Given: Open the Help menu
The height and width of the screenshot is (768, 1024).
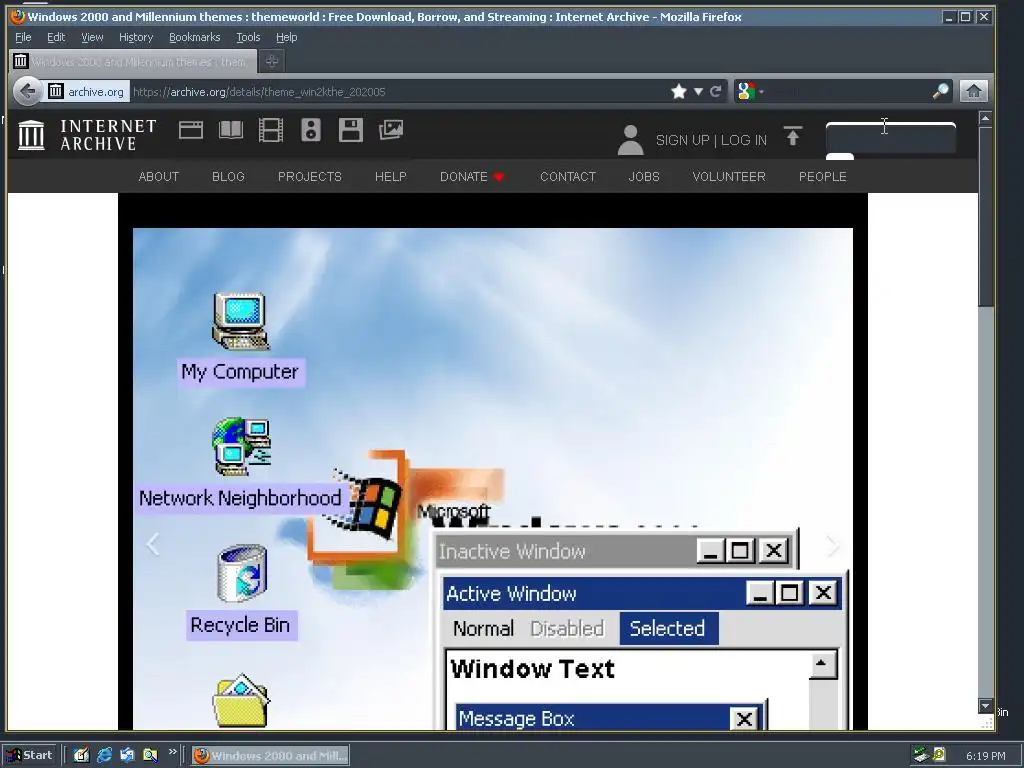Looking at the screenshot, I should [286, 37].
